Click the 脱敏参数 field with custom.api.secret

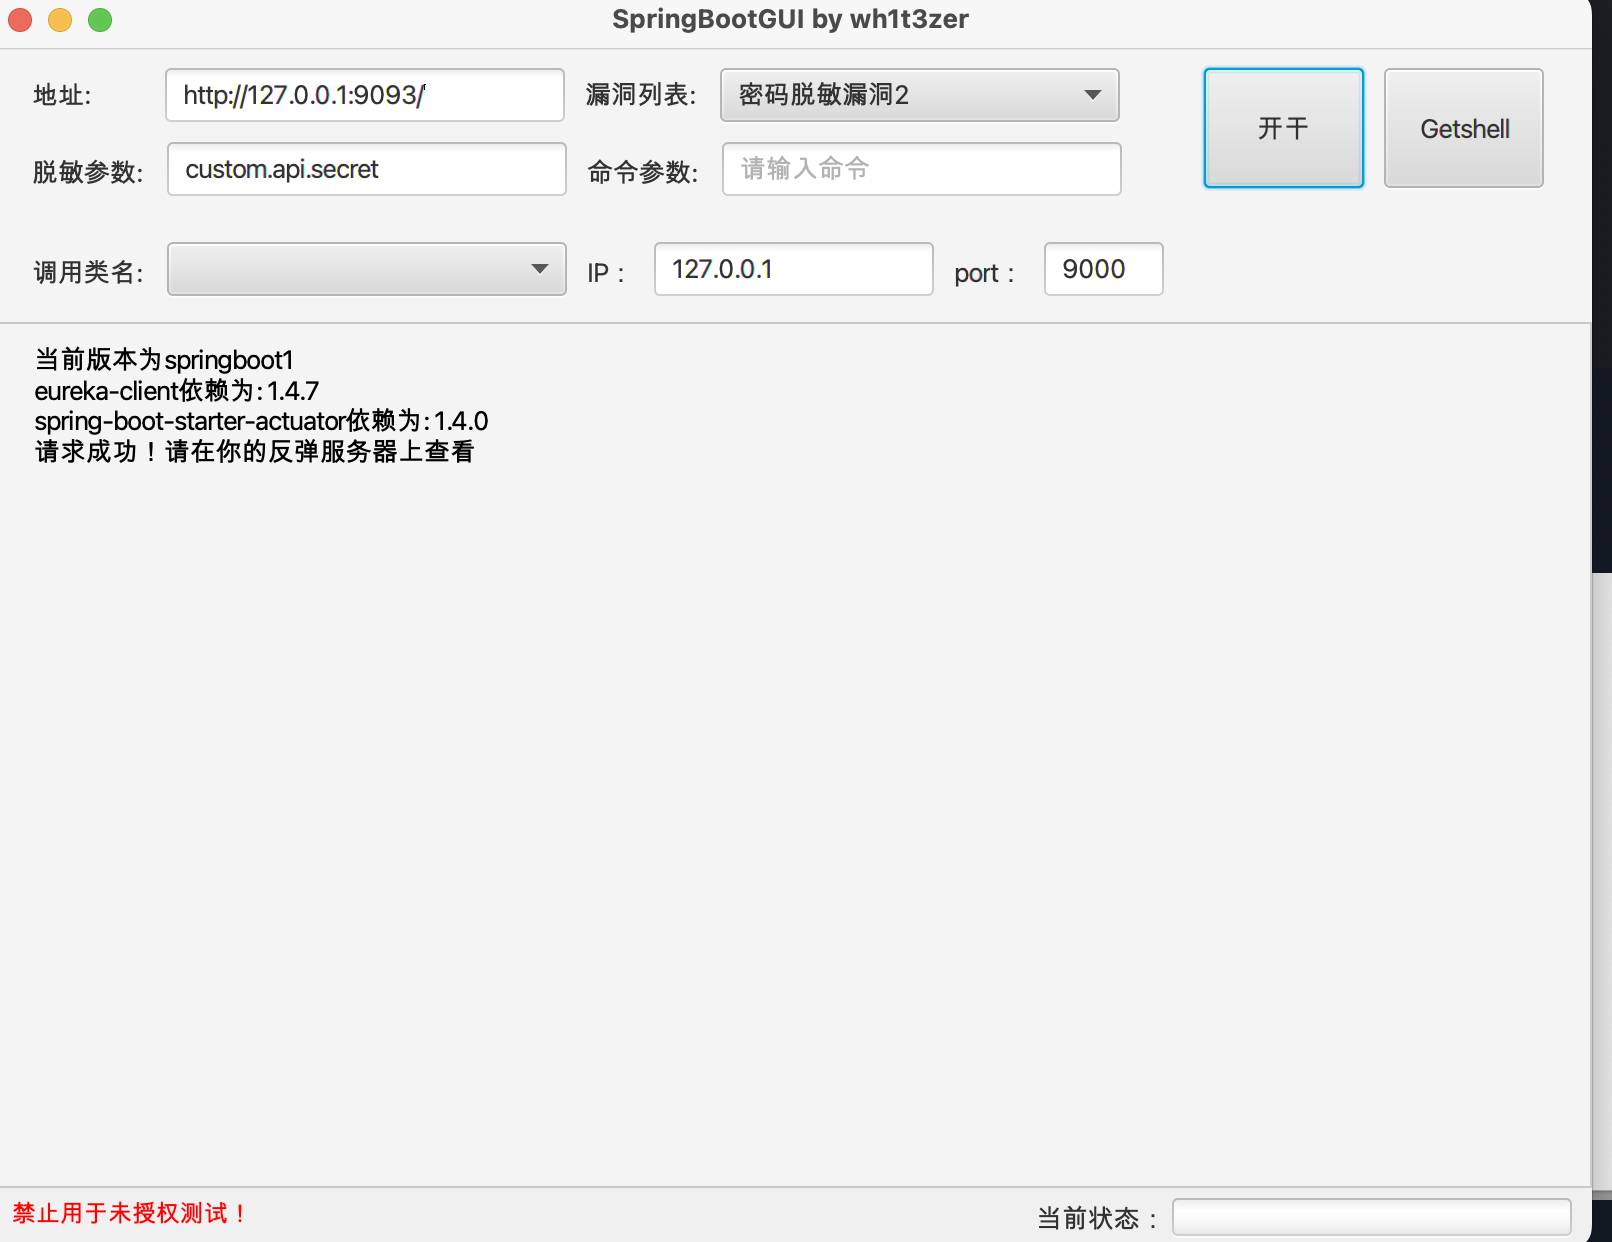click(367, 169)
